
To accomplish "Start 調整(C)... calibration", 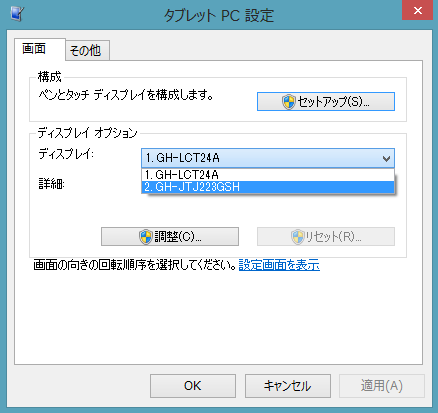I will [170, 237].
